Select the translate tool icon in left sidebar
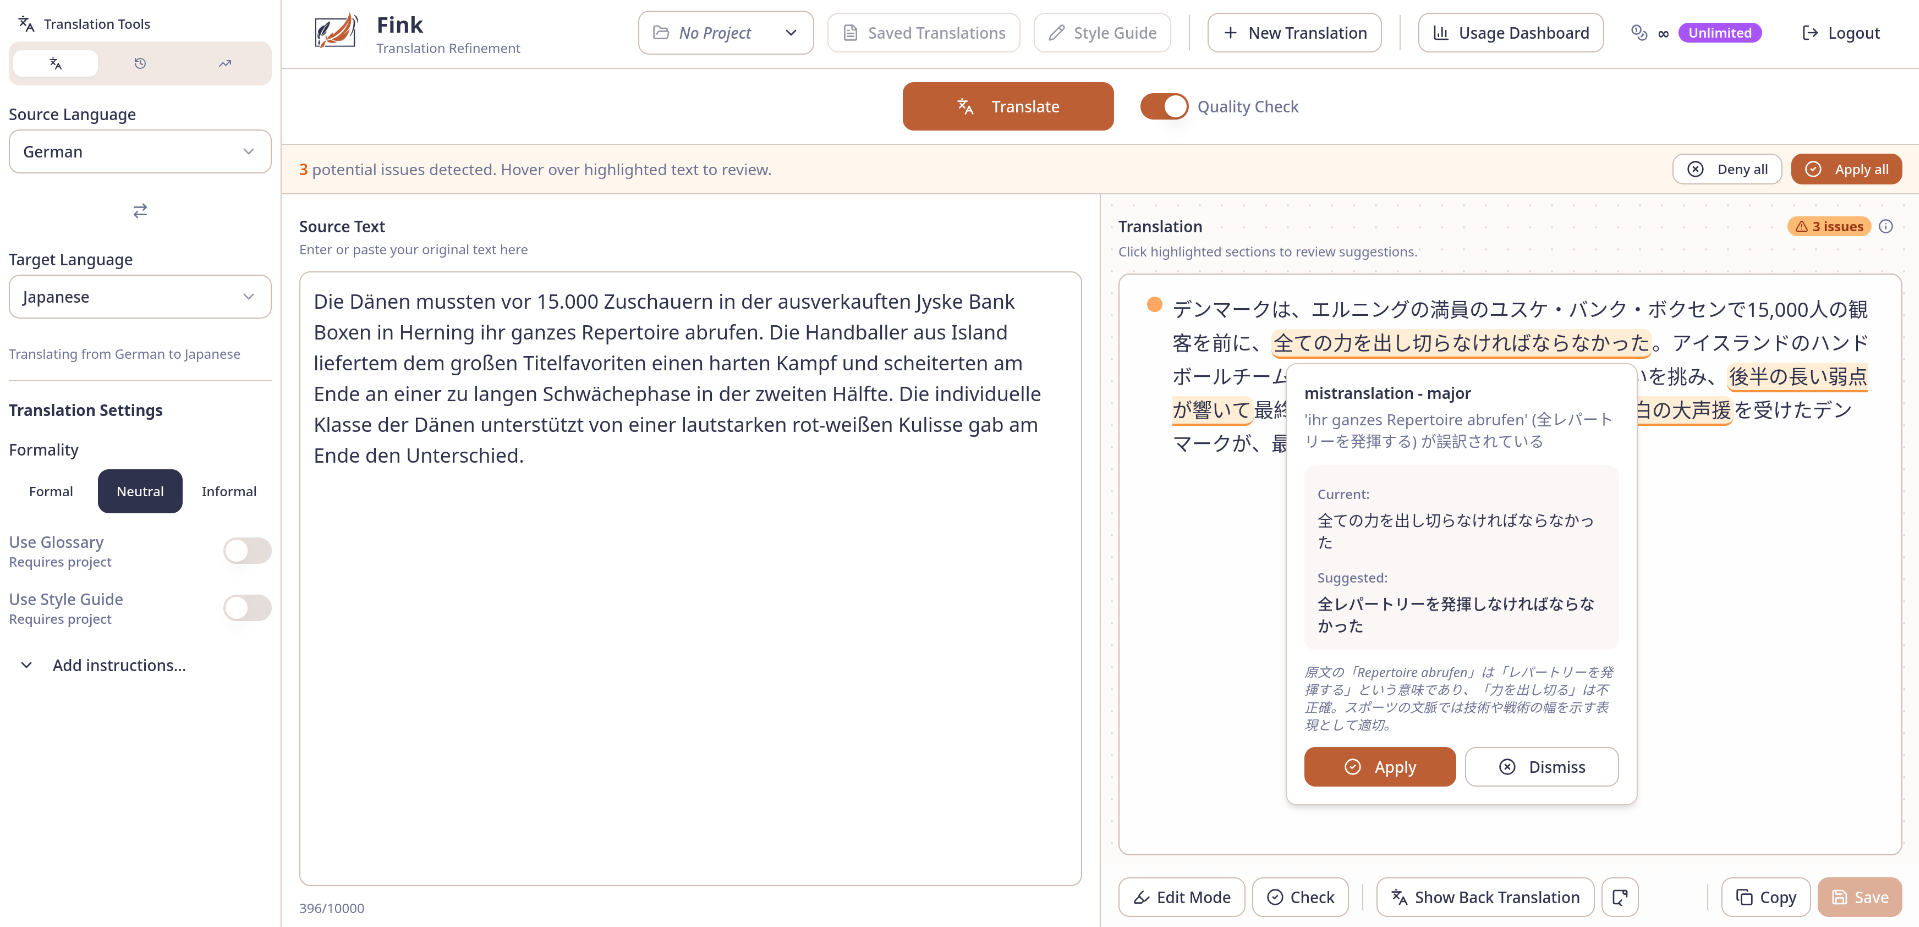The height and width of the screenshot is (927, 1919). (56, 63)
